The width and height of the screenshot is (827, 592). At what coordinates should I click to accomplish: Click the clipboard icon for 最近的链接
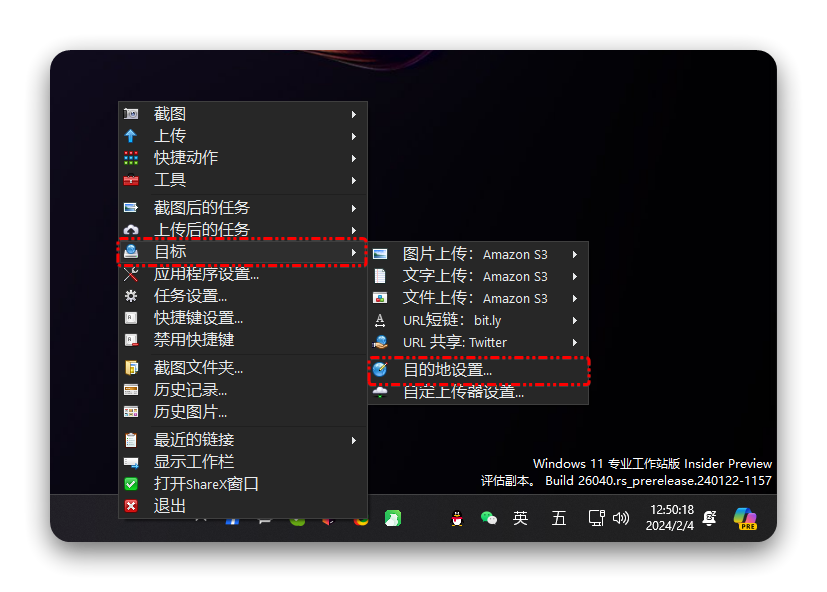click(x=131, y=440)
